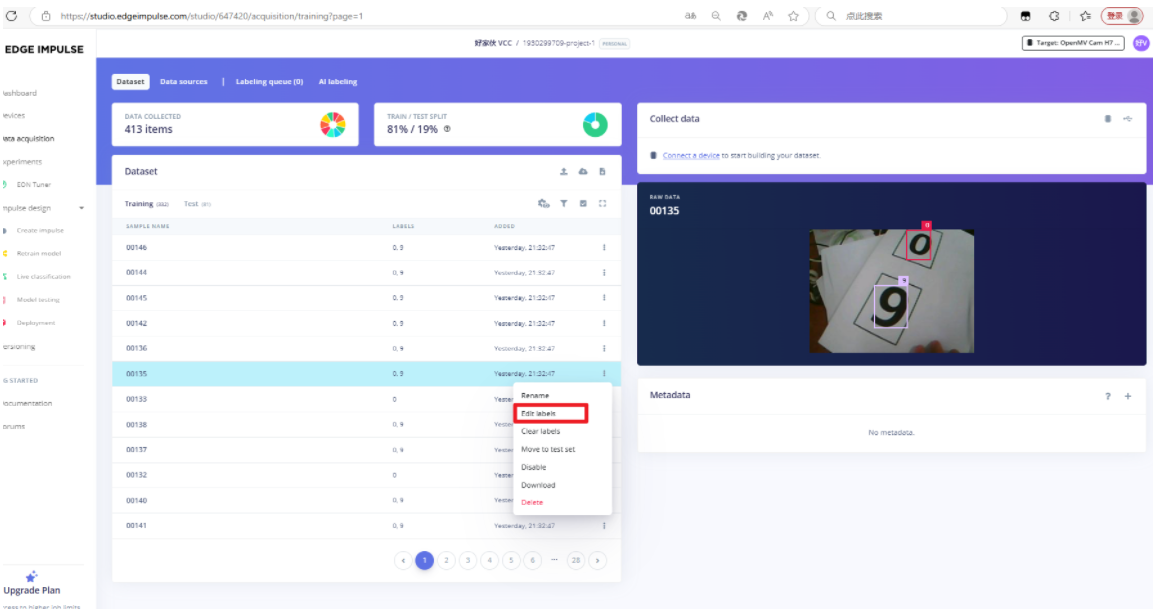Choose Disable in the context menu

tap(533, 467)
